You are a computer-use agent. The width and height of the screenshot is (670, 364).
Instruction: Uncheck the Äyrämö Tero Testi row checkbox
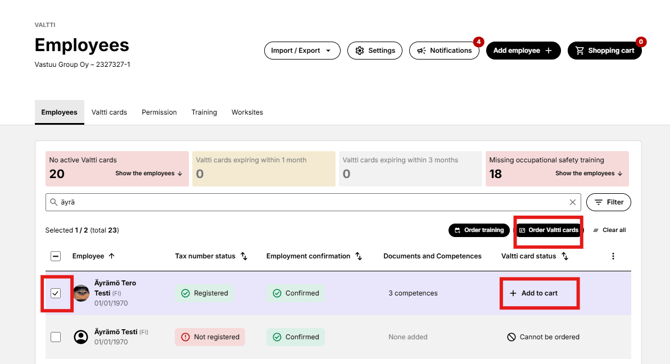click(56, 293)
